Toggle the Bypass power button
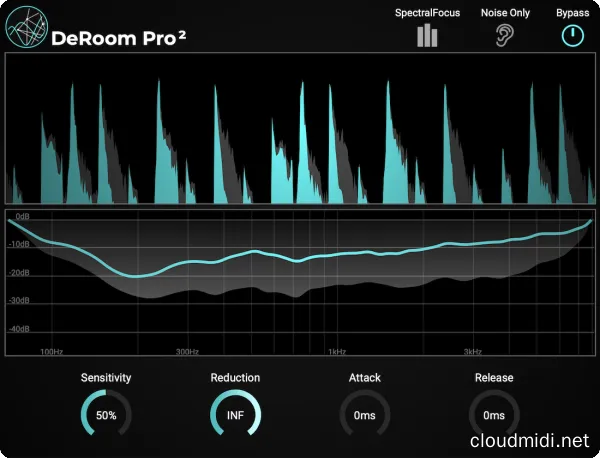The image size is (600, 458). click(573, 36)
